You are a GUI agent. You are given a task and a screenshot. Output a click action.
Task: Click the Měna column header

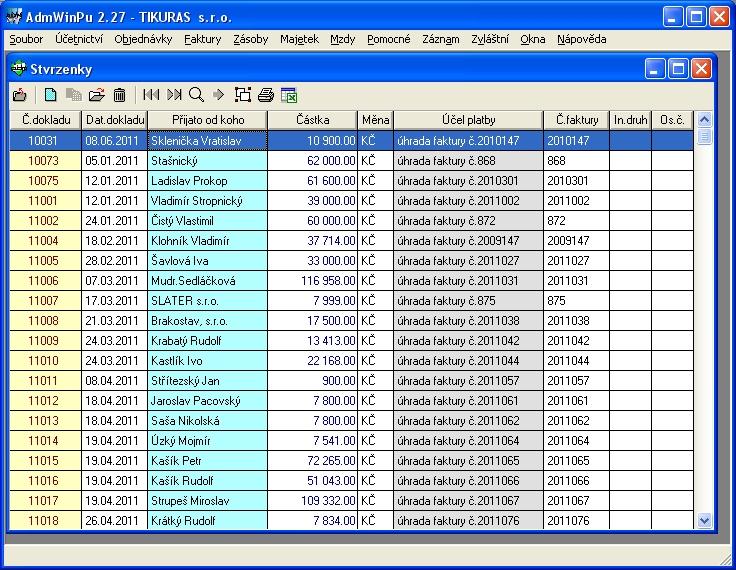coord(376,120)
